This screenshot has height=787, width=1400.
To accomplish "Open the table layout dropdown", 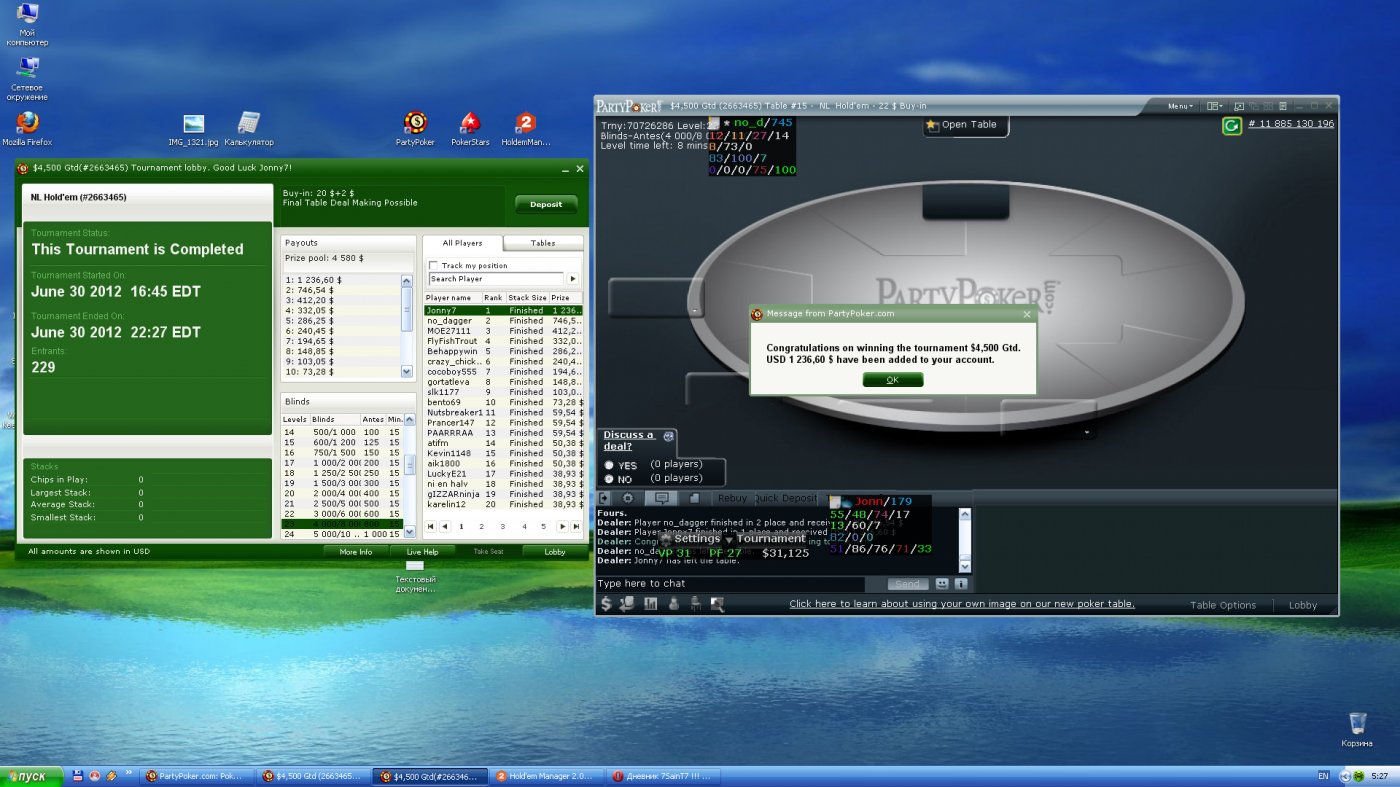I will (1214, 106).
